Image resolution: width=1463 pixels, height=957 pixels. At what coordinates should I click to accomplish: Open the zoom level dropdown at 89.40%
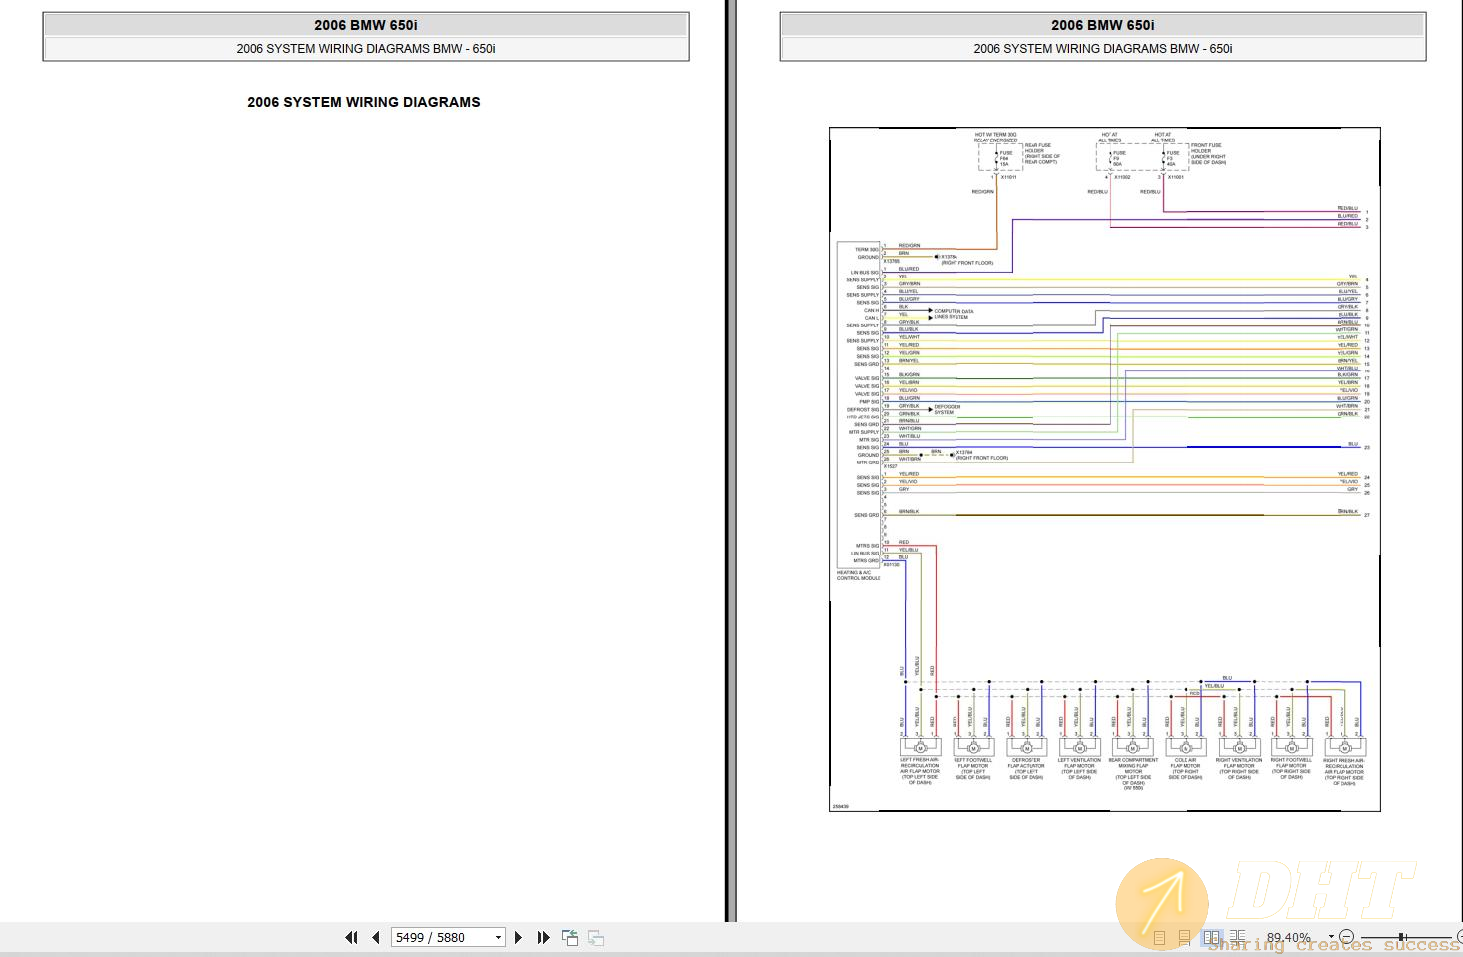coord(1331,938)
